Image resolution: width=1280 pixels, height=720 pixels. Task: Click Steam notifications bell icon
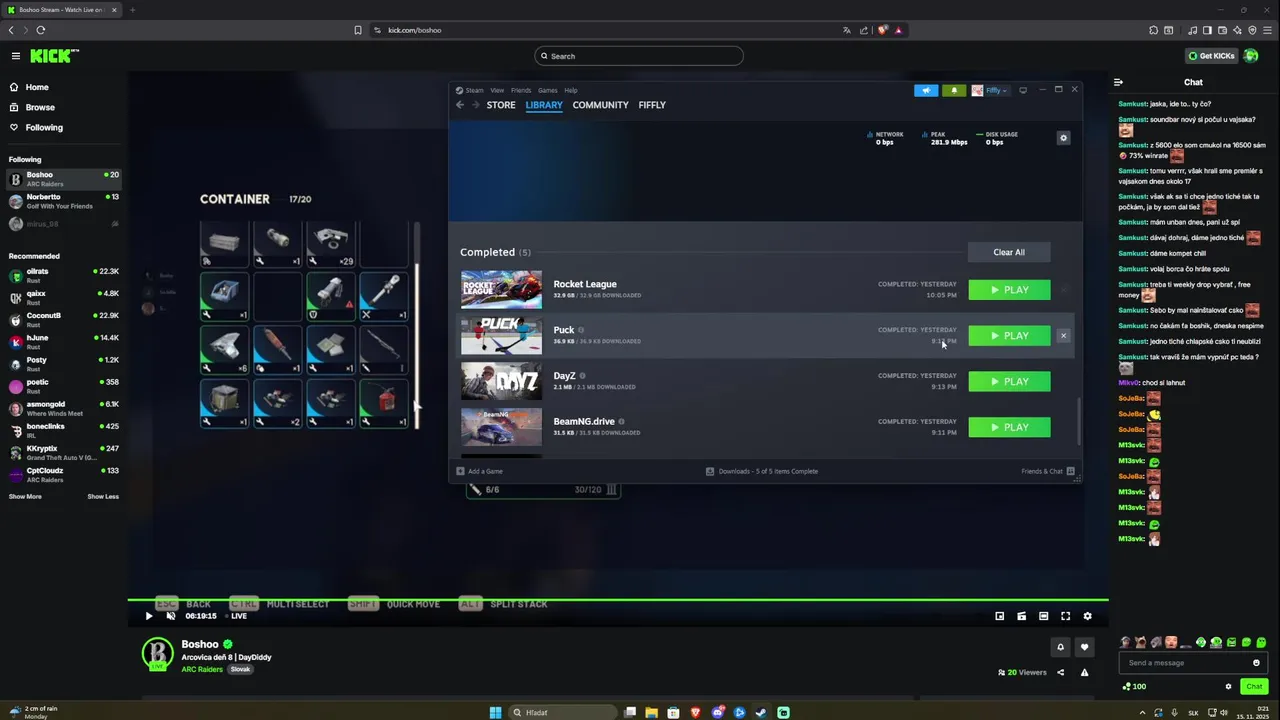[x=953, y=90]
